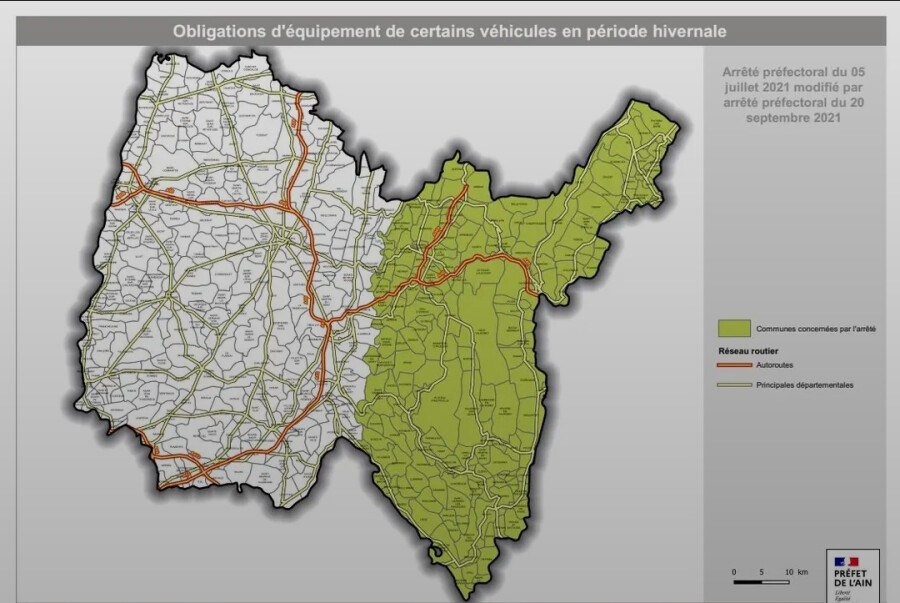
Task: Click the '0' scale label
Action: pyautogui.click(x=734, y=571)
